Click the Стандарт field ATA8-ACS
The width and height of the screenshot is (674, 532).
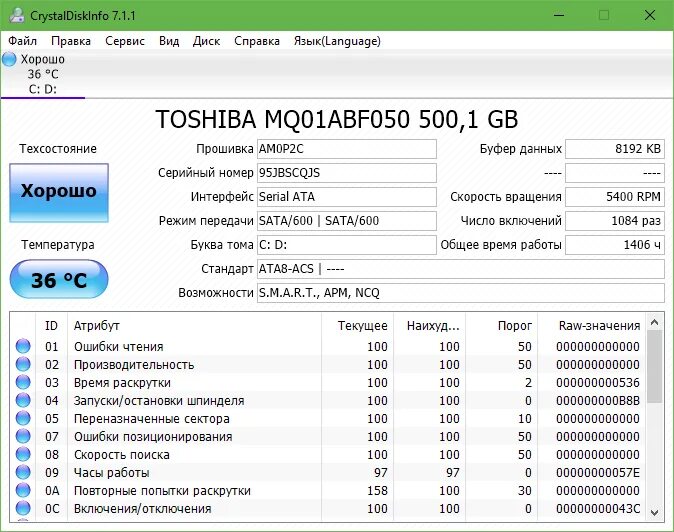pos(461,269)
